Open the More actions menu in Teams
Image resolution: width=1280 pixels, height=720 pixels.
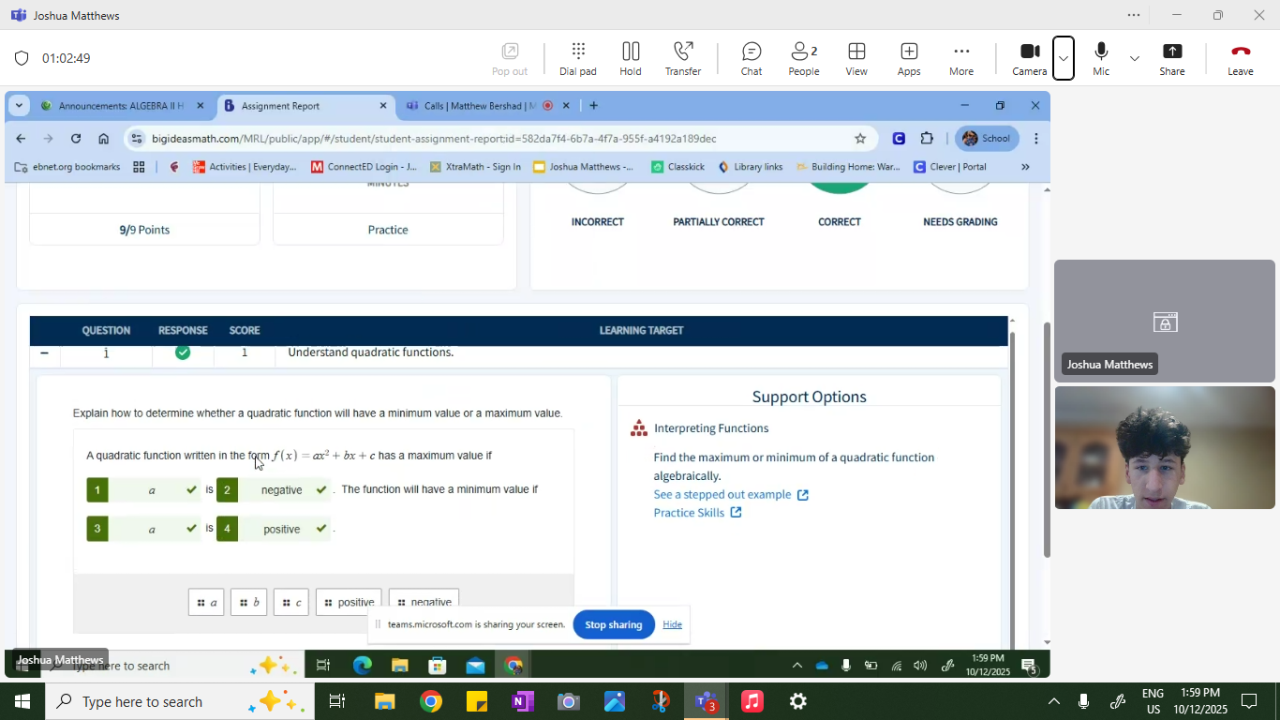(961, 59)
